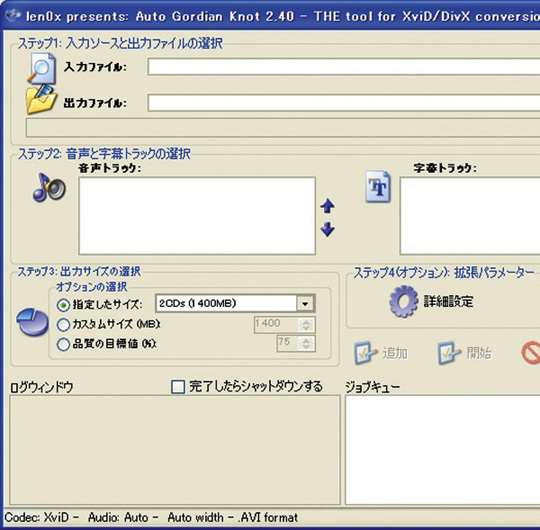Image resolution: width=540 pixels, height=530 pixels.
Task: Click the ステップ1 section heading
Action: click(x=120, y=43)
